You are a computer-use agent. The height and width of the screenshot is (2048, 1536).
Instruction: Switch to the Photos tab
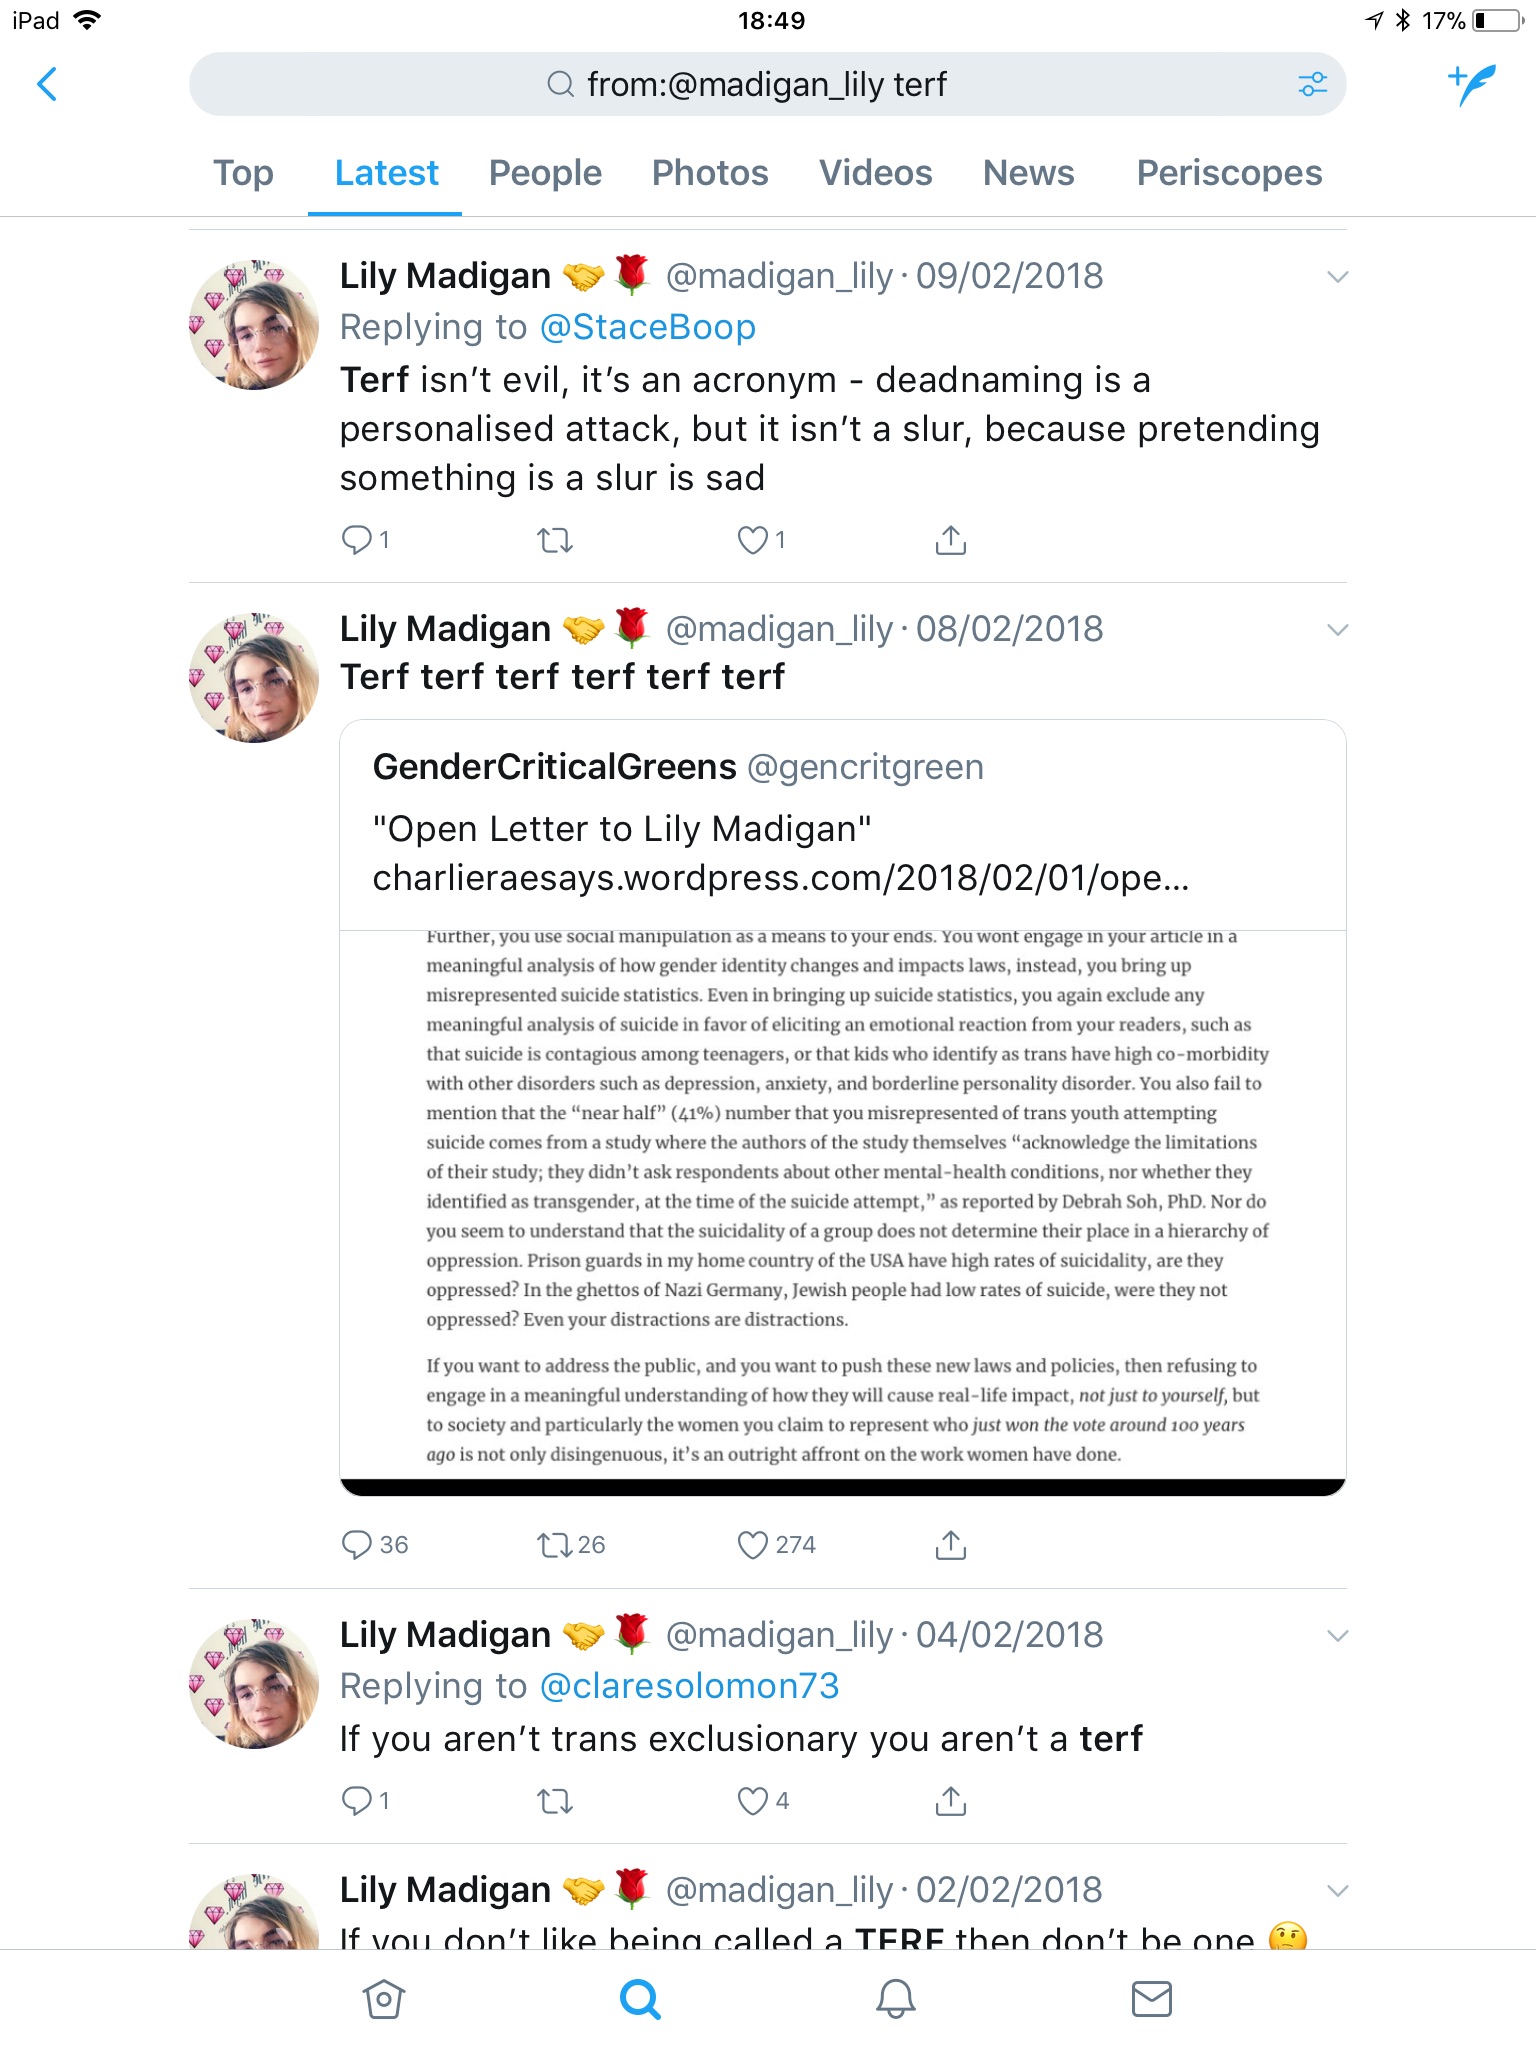710,173
